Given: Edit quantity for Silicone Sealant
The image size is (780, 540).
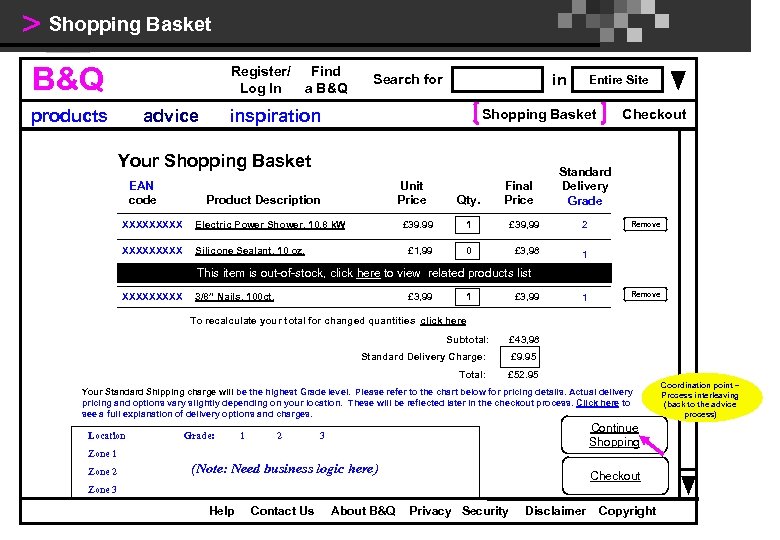Looking at the screenshot, I should [x=468, y=251].
